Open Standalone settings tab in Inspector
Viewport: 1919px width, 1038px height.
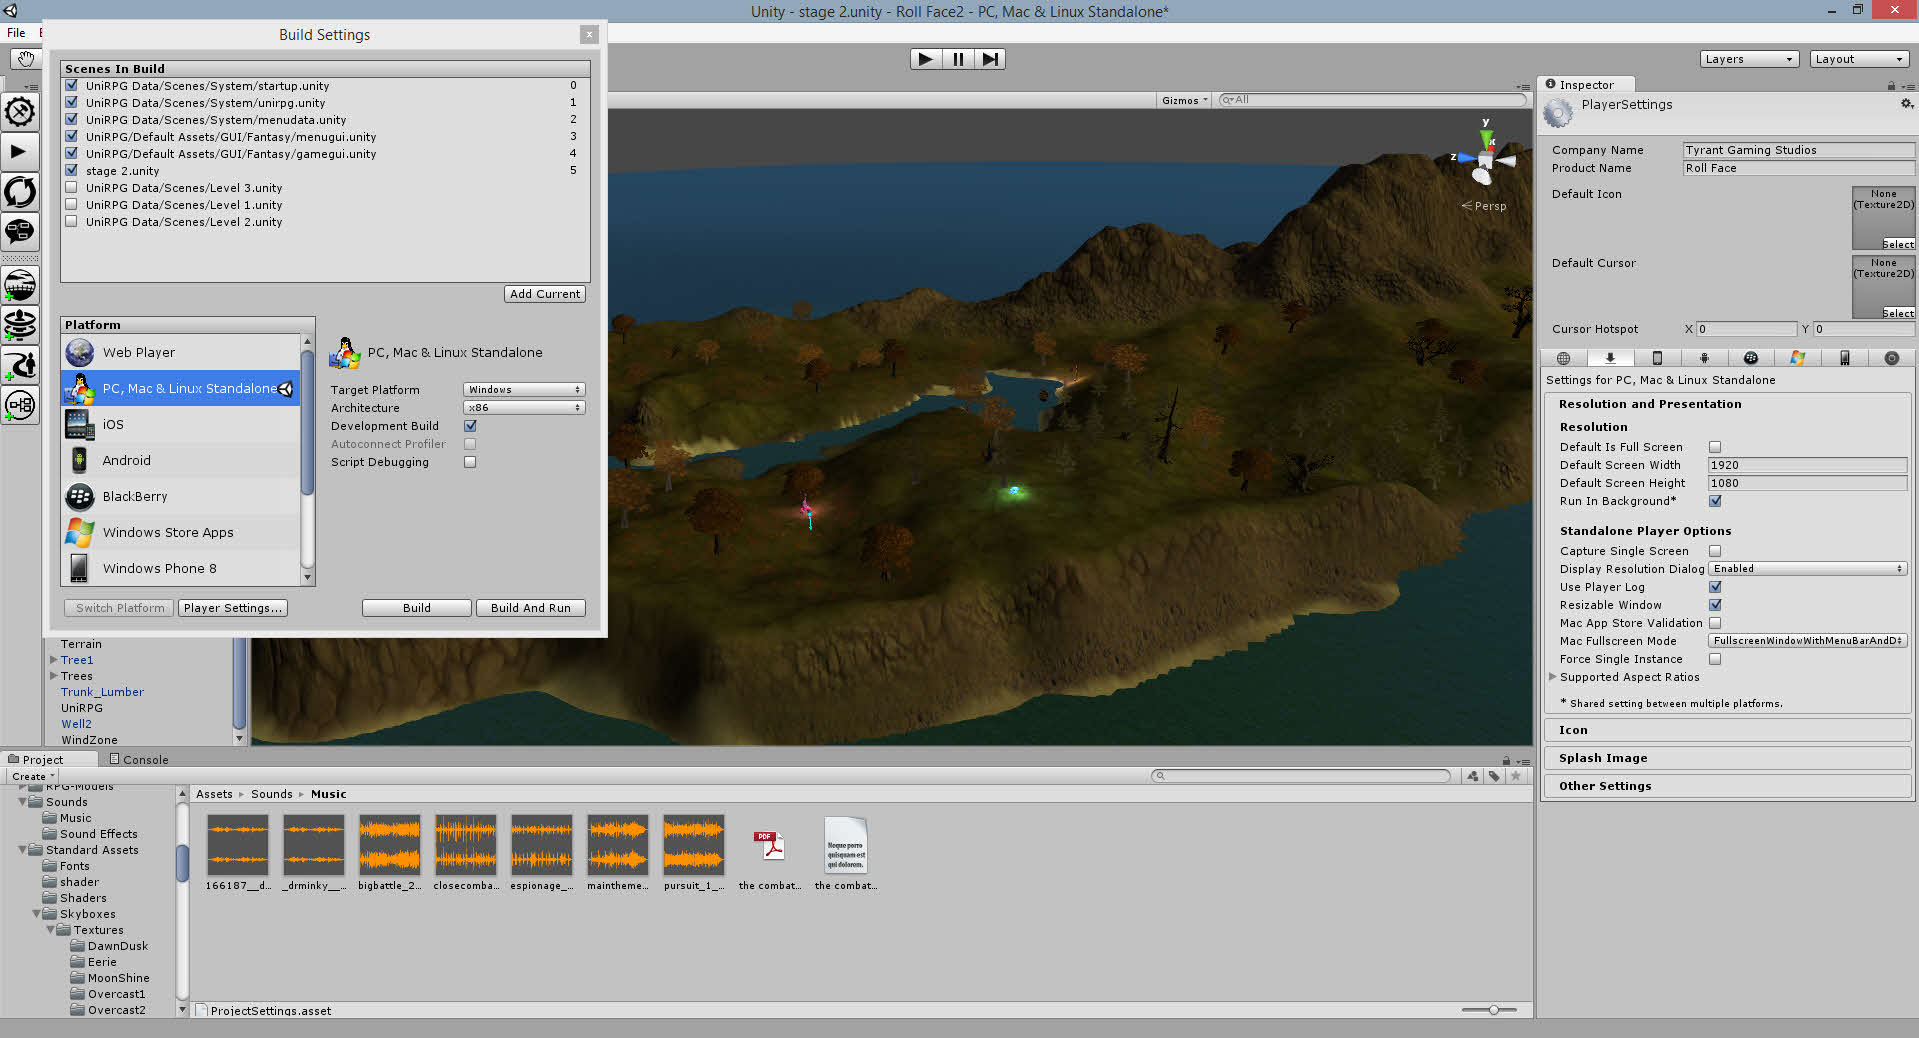(x=1610, y=358)
